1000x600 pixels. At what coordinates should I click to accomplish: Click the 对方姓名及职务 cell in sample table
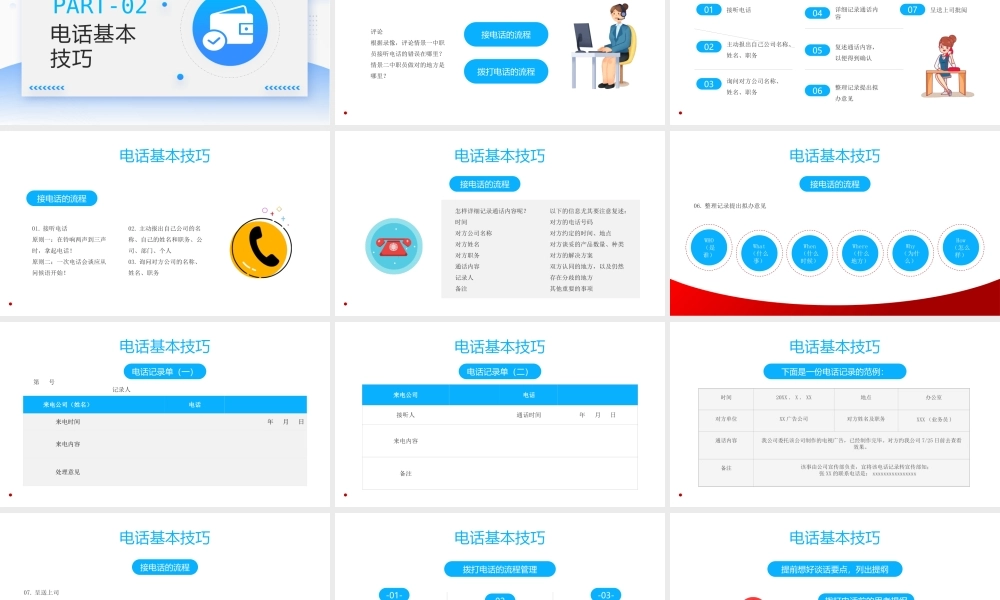(865, 419)
